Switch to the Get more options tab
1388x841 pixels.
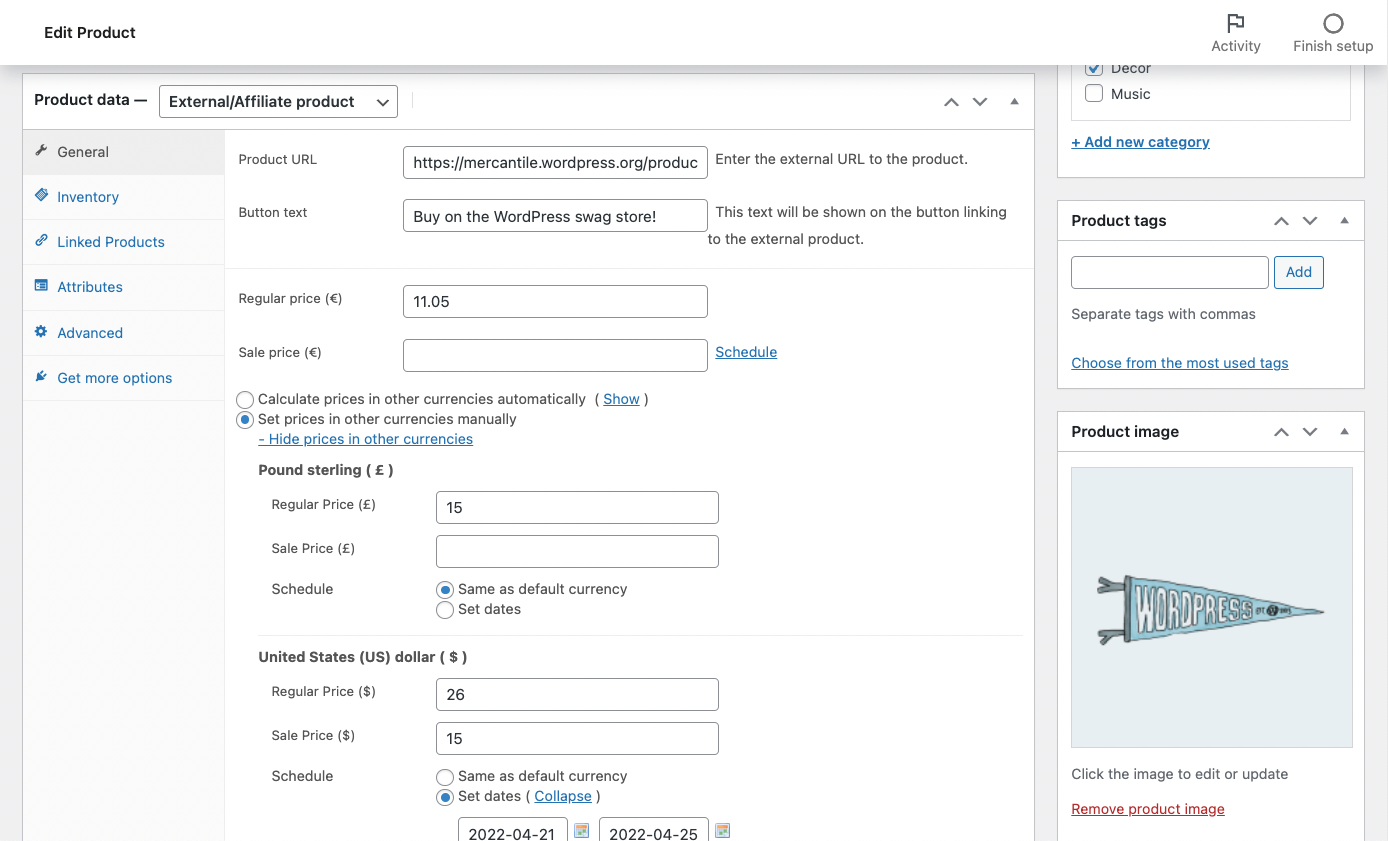coord(113,378)
